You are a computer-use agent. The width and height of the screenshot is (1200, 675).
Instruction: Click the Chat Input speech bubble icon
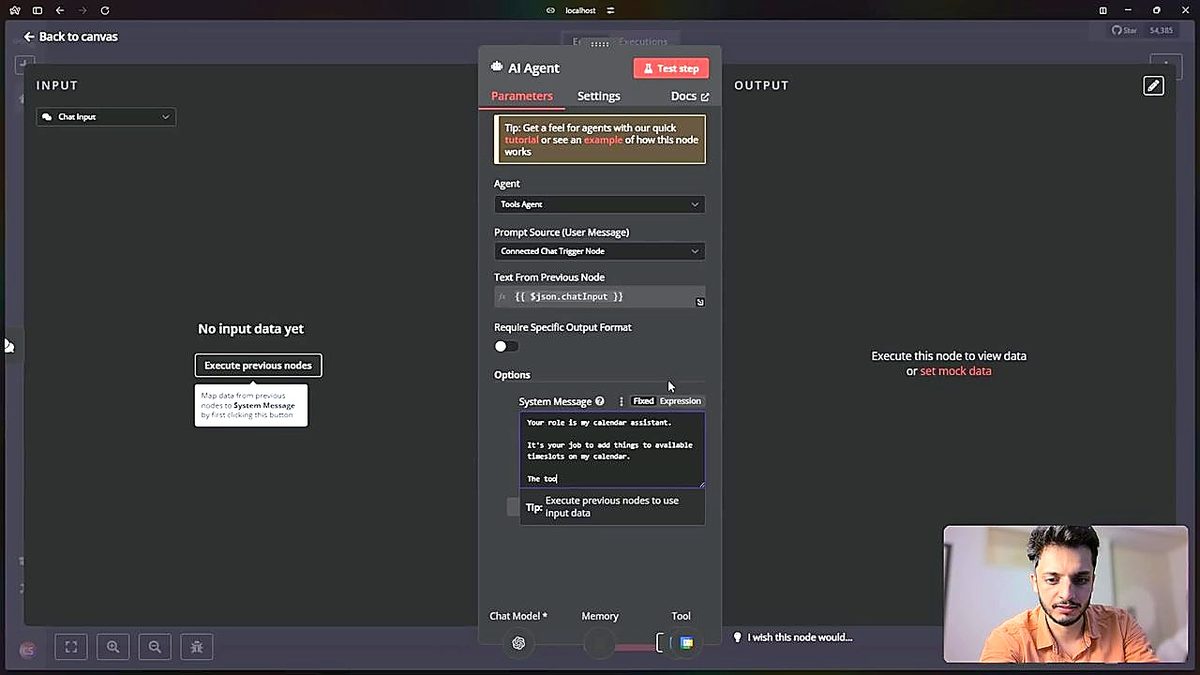click(47, 117)
